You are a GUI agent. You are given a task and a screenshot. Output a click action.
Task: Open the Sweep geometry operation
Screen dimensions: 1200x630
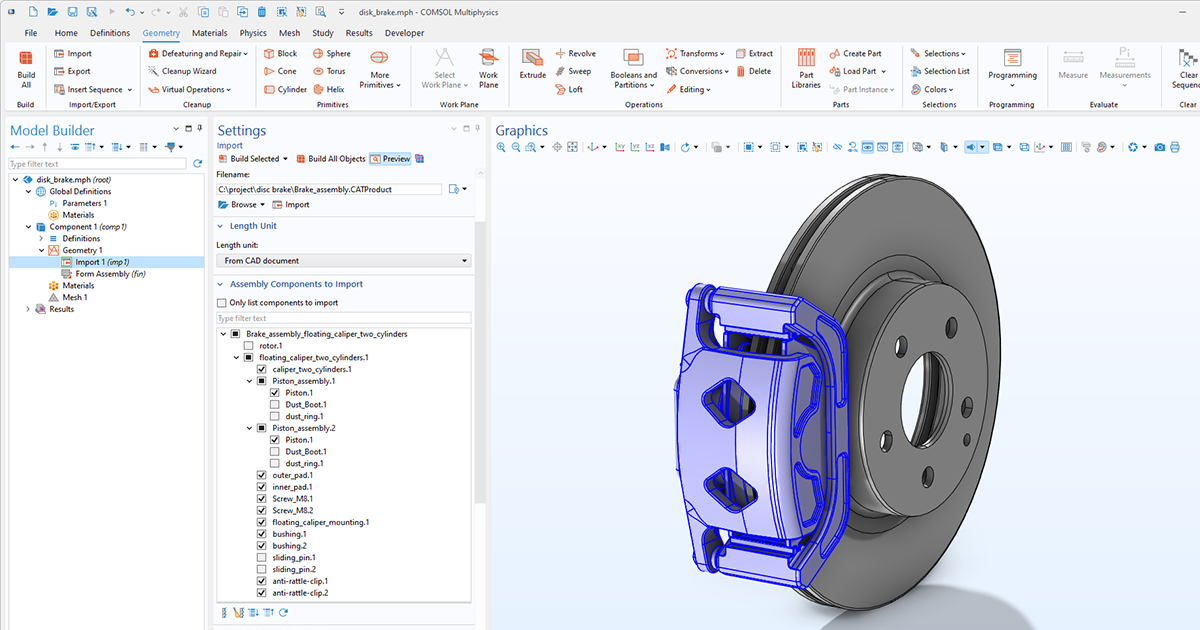coord(576,71)
